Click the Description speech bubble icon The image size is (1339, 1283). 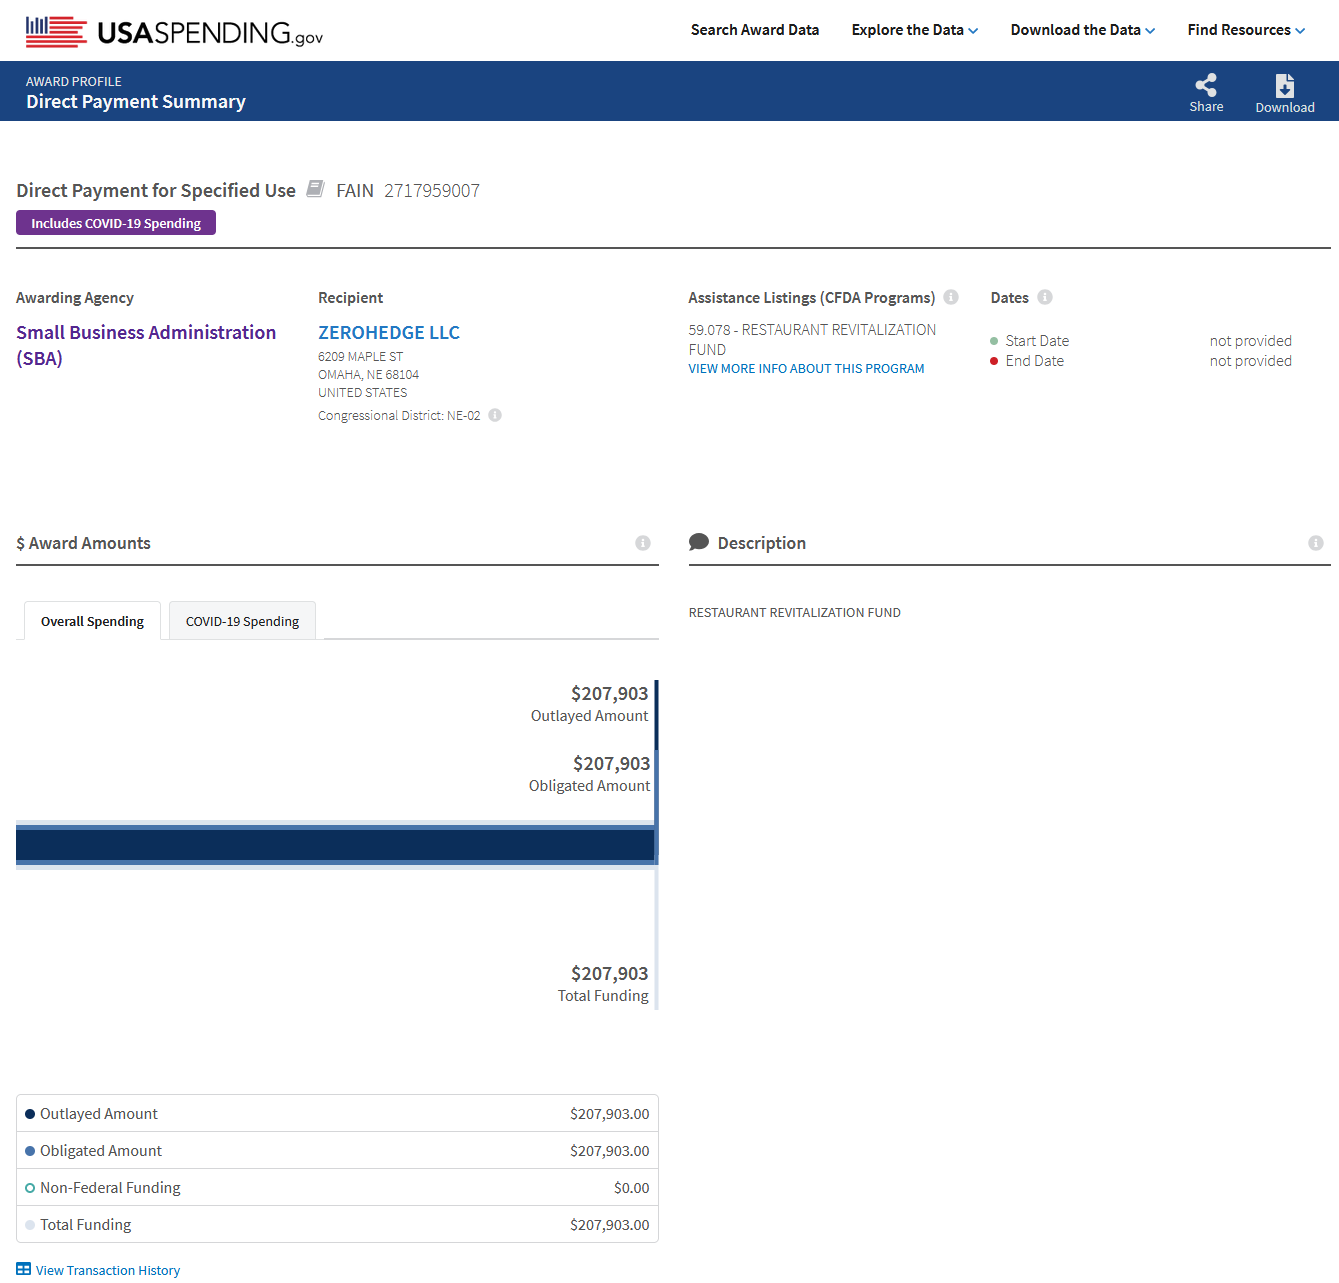[x=699, y=542]
